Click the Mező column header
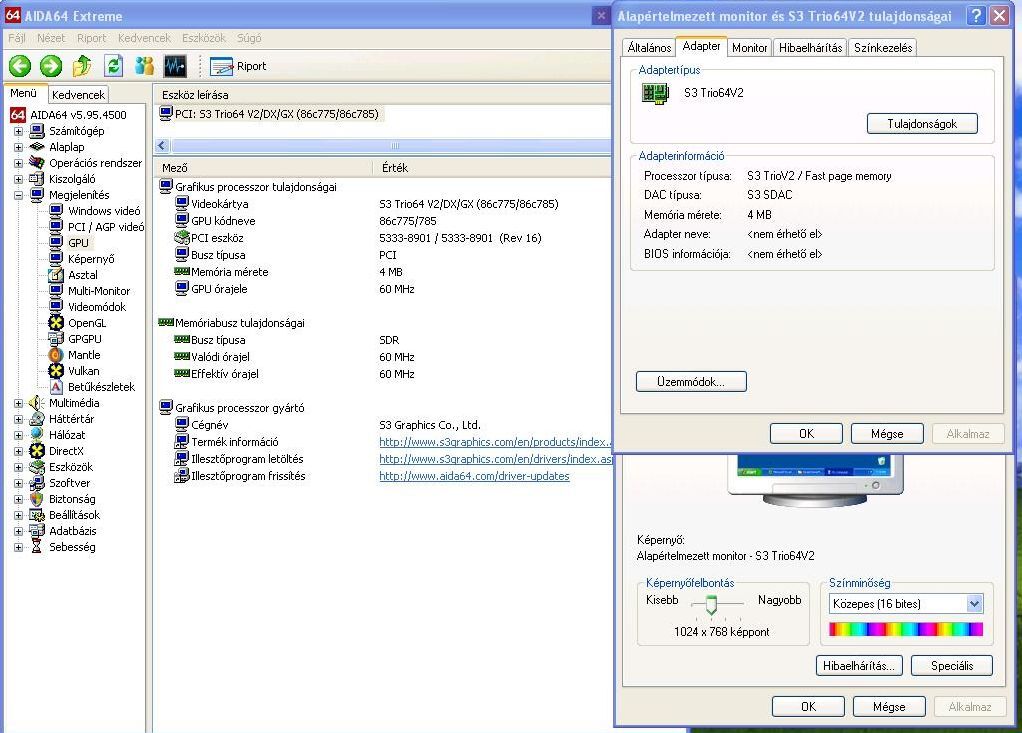1022x733 pixels. [263, 168]
